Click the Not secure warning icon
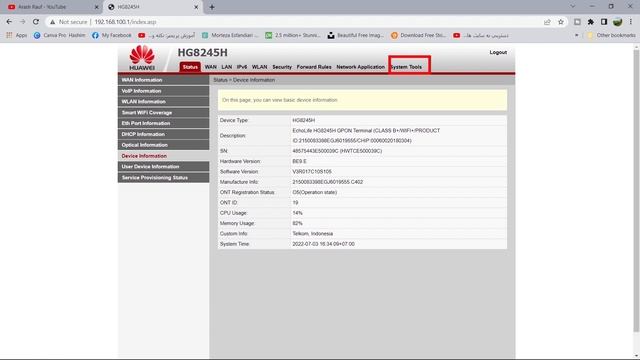 click(x=53, y=22)
